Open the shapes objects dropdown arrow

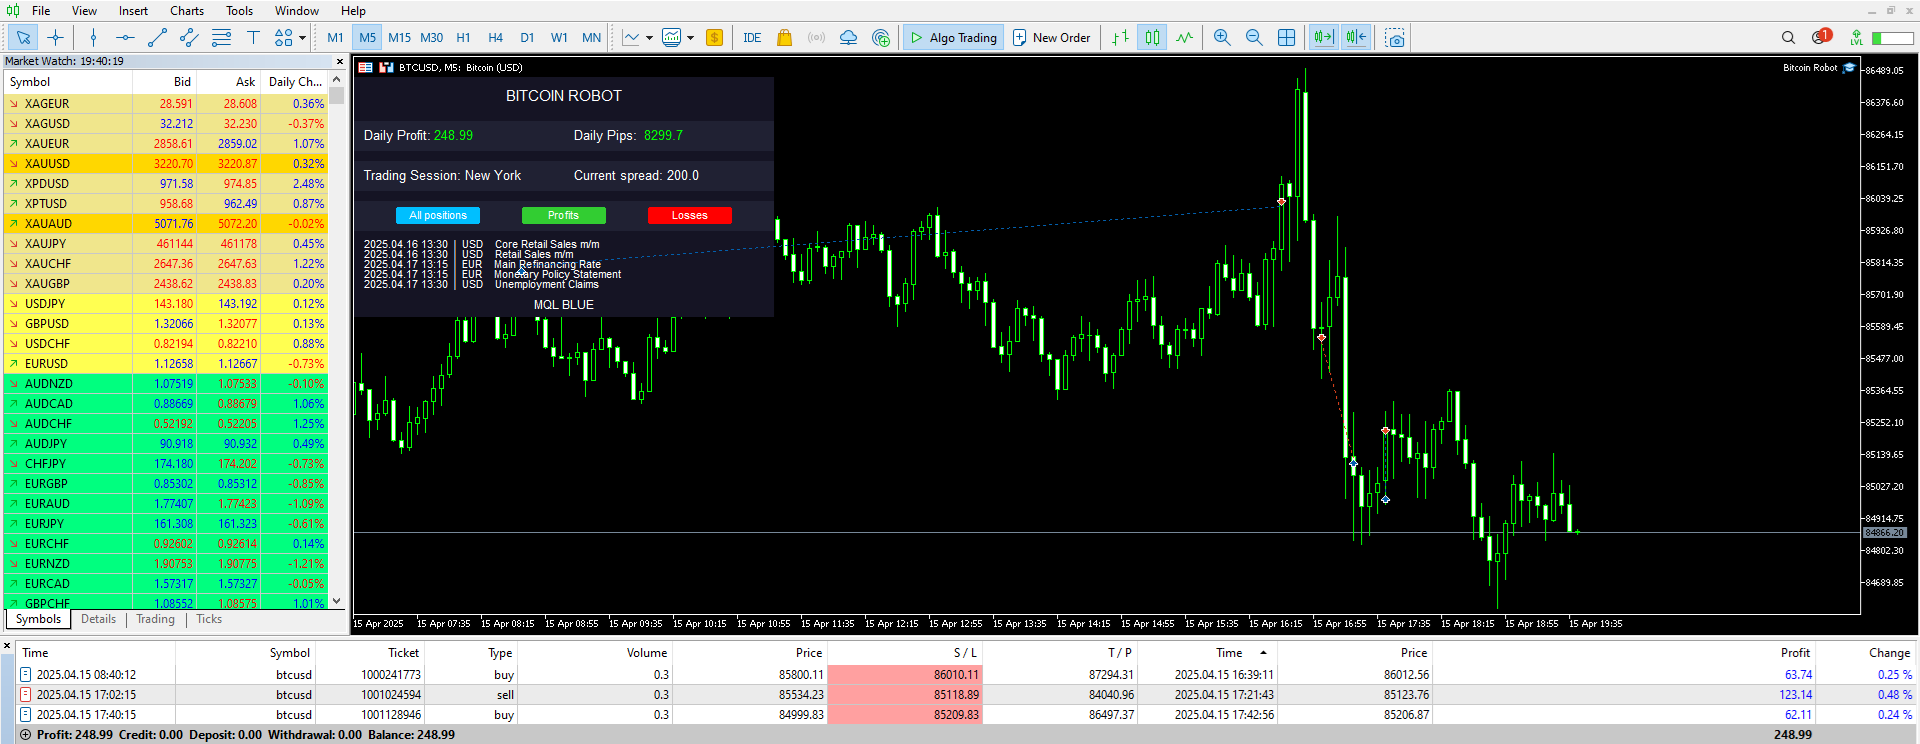pos(302,38)
